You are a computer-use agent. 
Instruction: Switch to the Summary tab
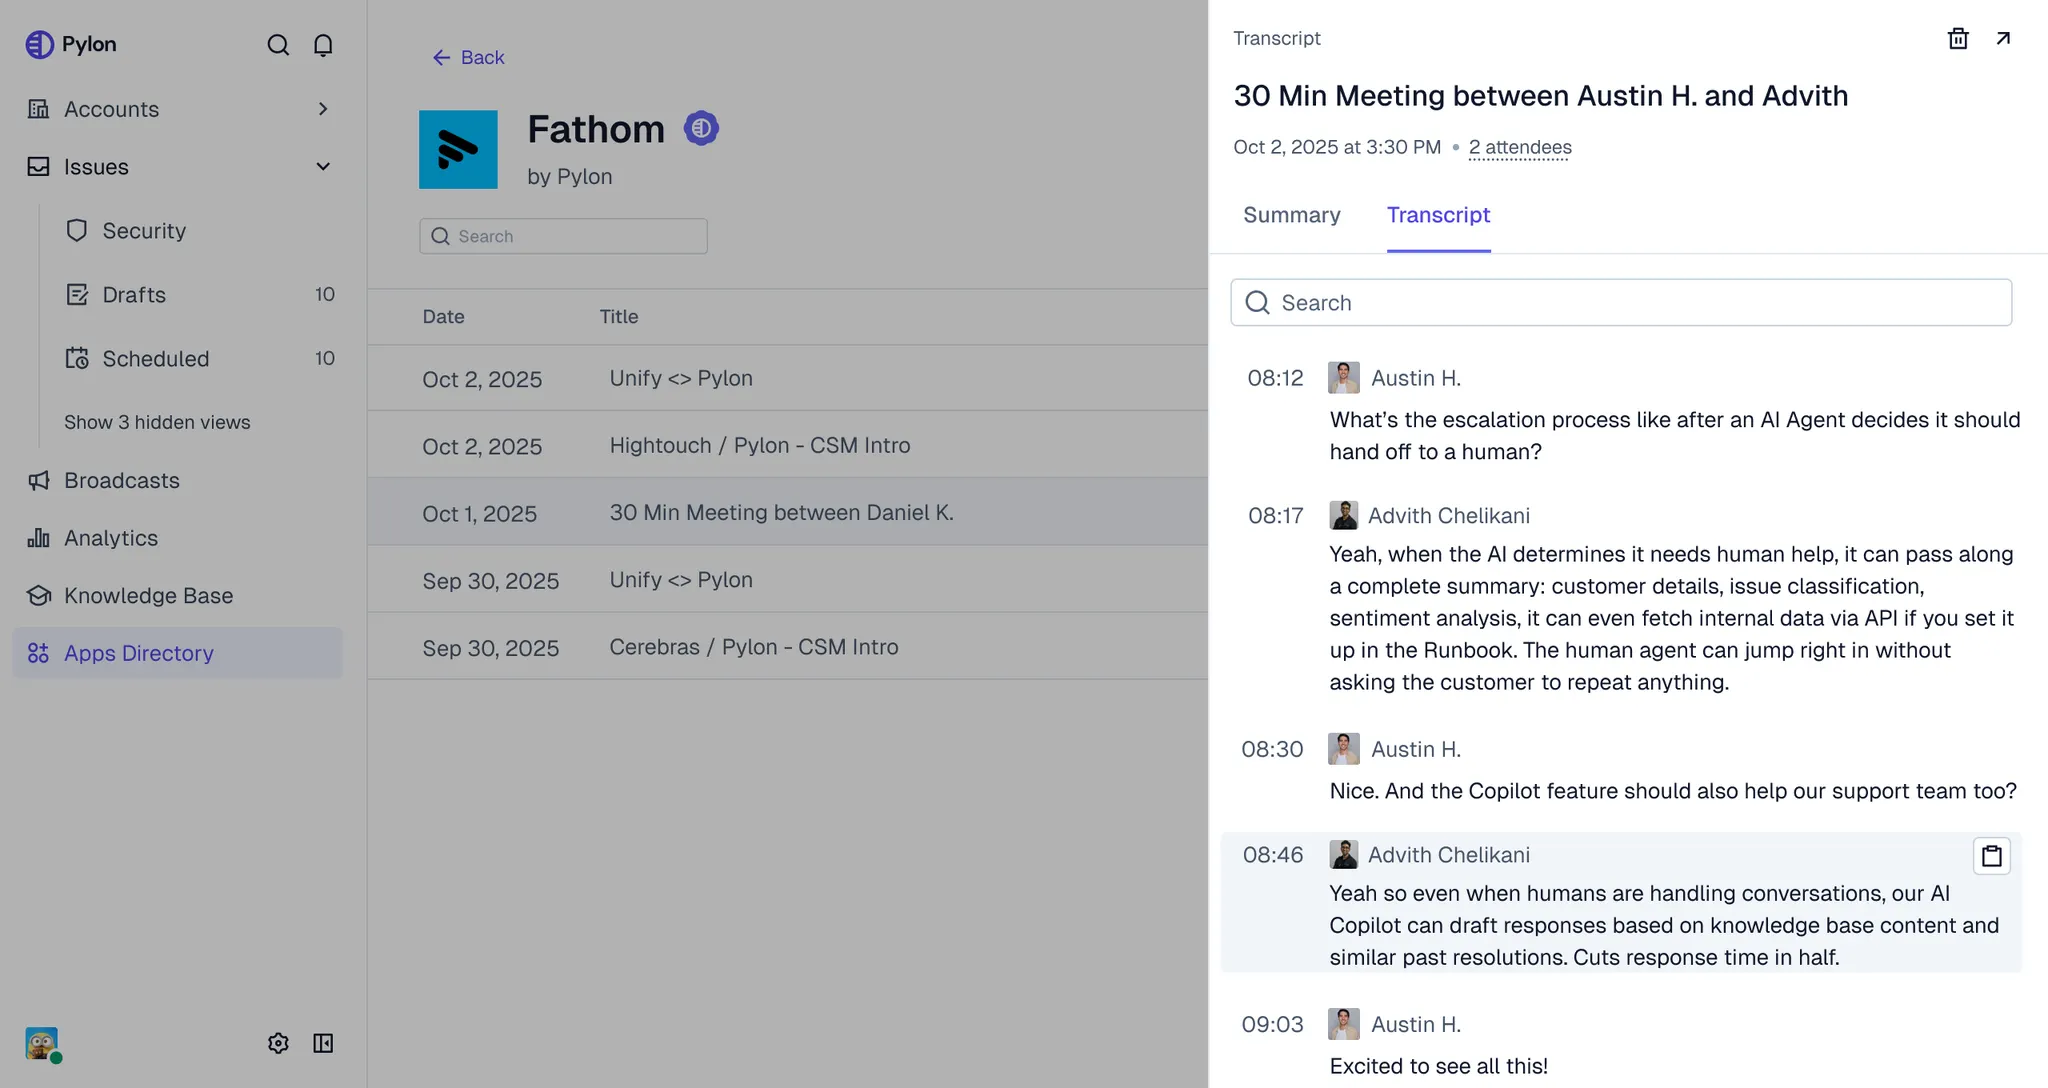1291,215
